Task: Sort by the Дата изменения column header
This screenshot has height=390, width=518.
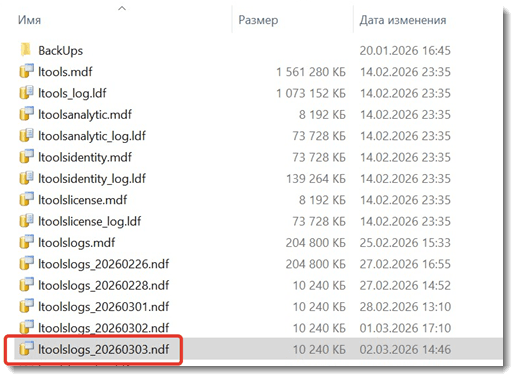Action: (403, 20)
